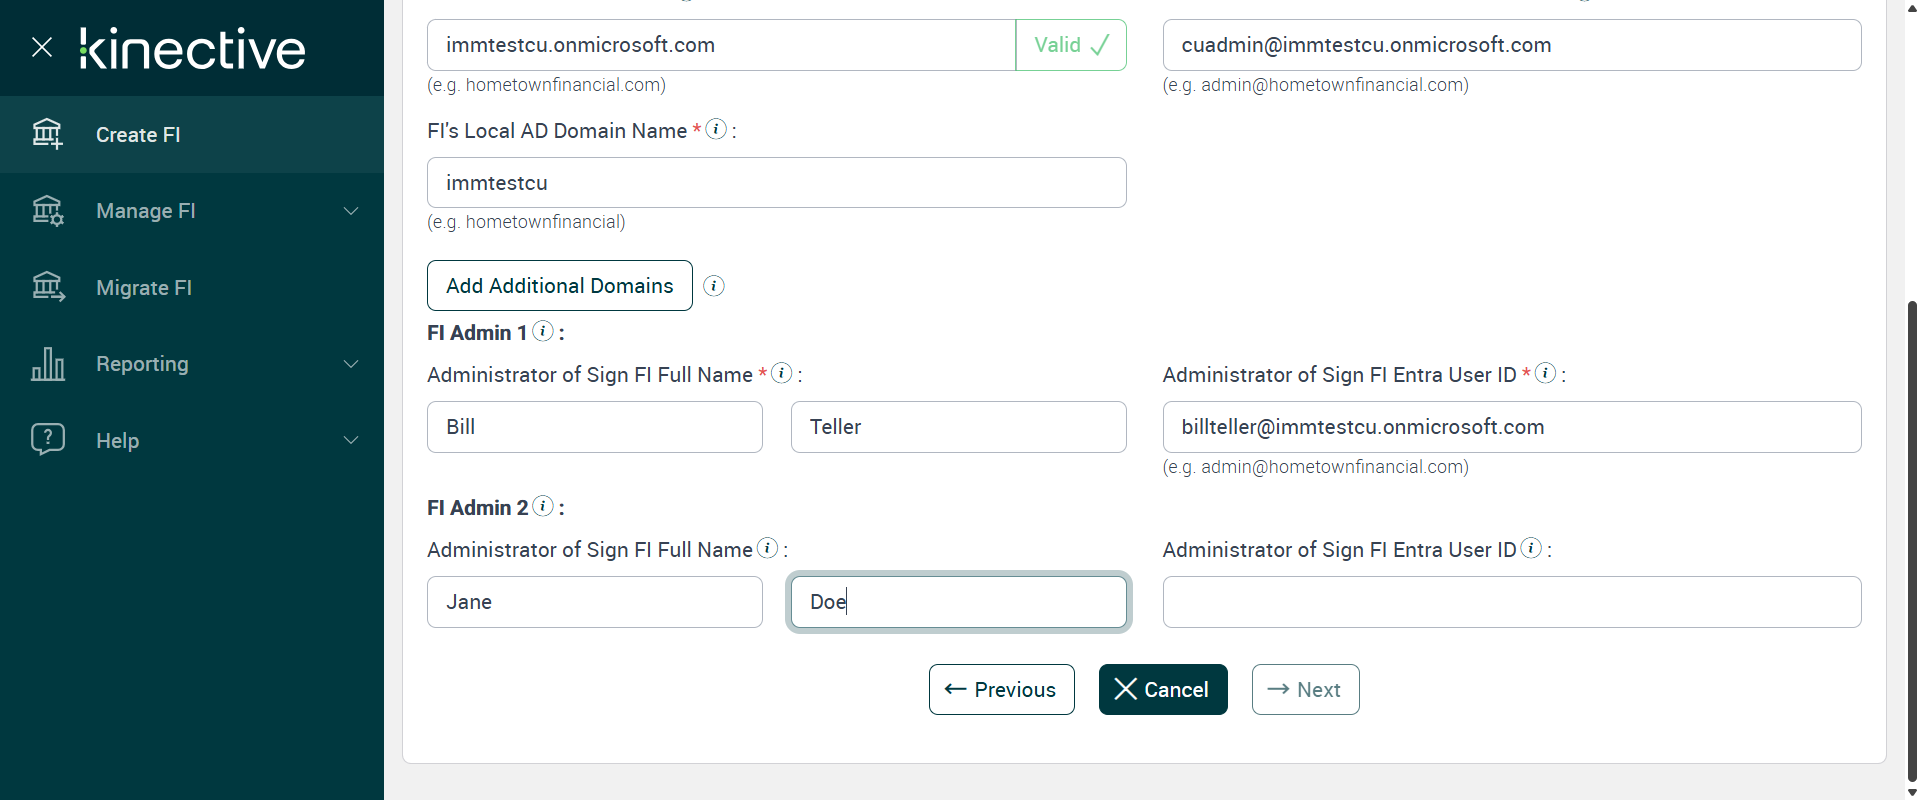Open the Manage FI menu item

(x=146, y=211)
